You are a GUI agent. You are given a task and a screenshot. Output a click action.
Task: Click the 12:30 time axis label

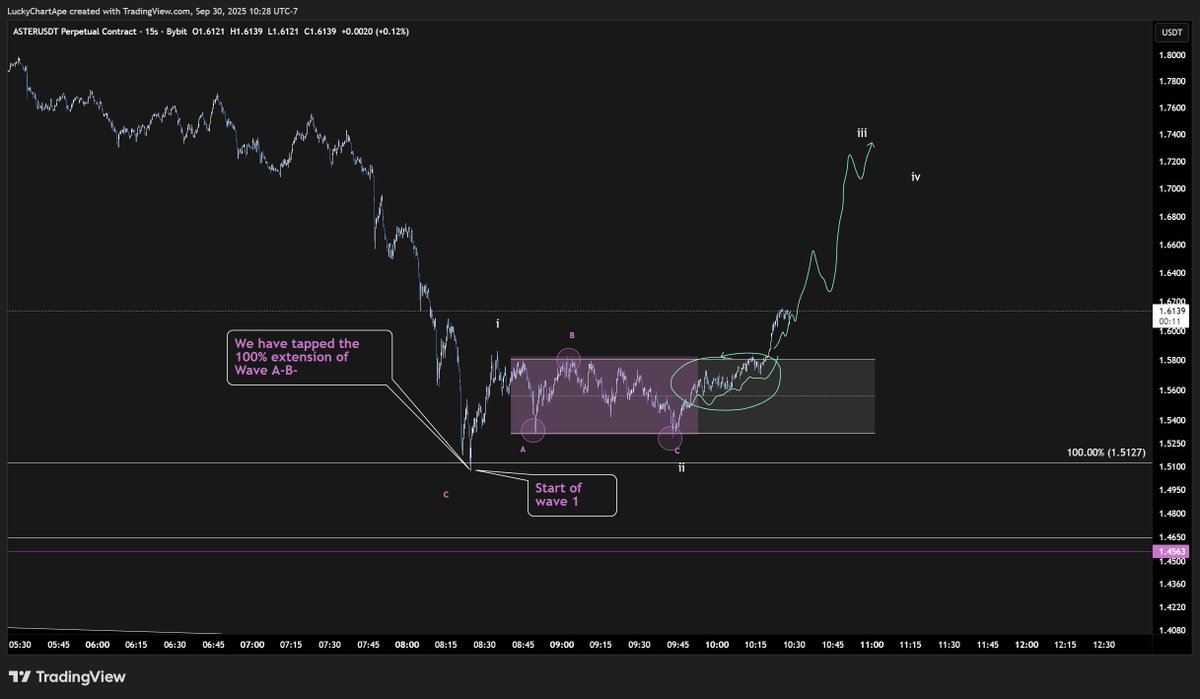(x=1103, y=645)
